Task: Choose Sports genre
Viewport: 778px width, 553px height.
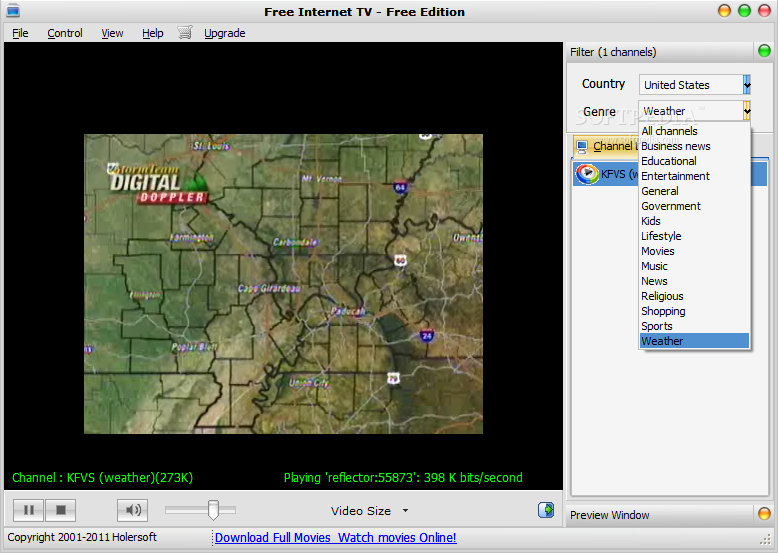Action: click(695, 326)
